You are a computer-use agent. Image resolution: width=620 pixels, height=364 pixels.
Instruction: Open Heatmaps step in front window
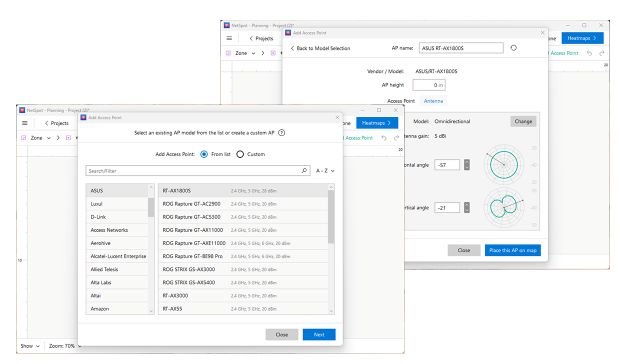(377, 123)
